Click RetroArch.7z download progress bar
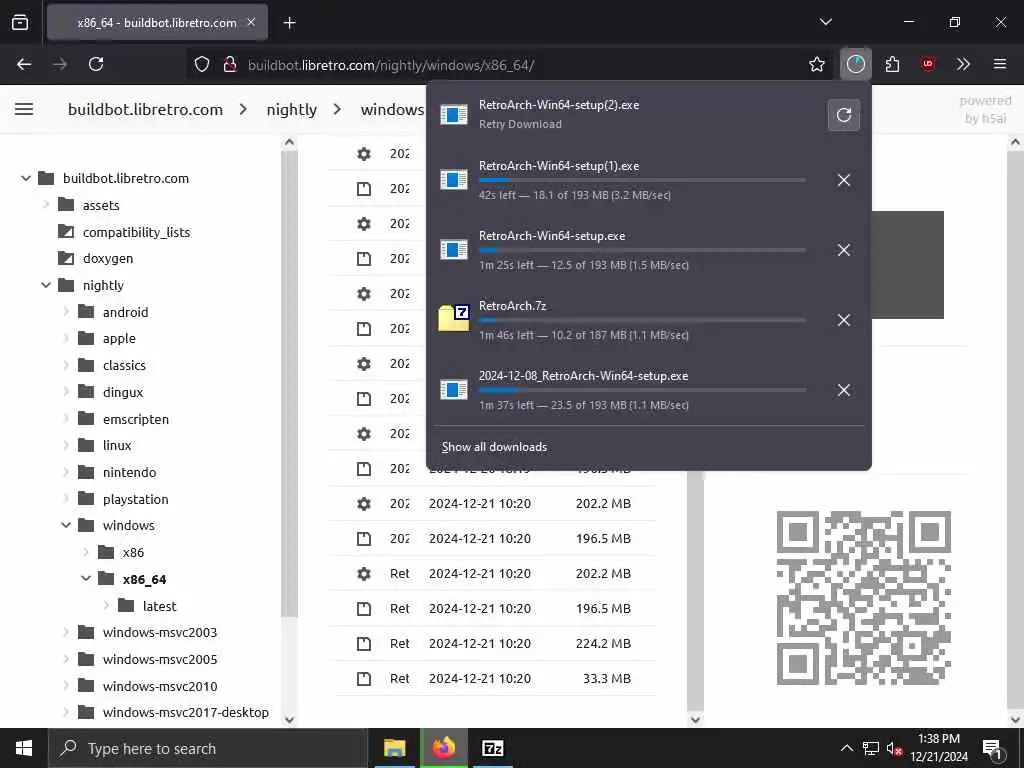Image resolution: width=1024 pixels, height=768 pixels. (x=642, y=320)
